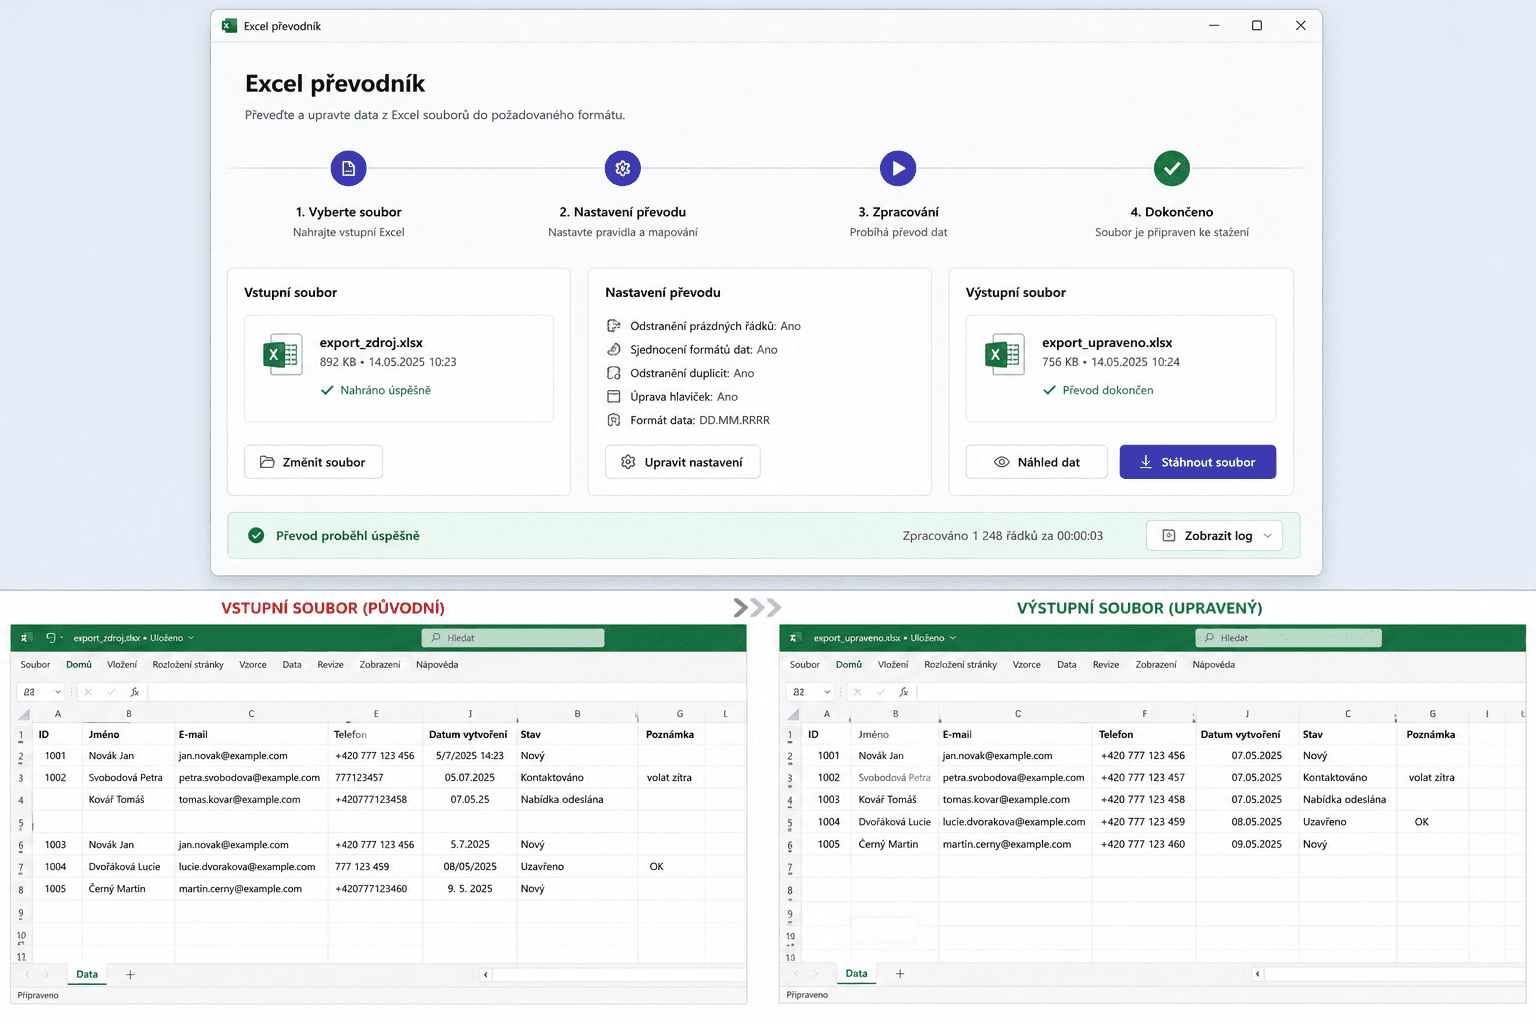Click the fx function icon in input spreadsheet
Screen dimensions: 1536x1024
135,692
